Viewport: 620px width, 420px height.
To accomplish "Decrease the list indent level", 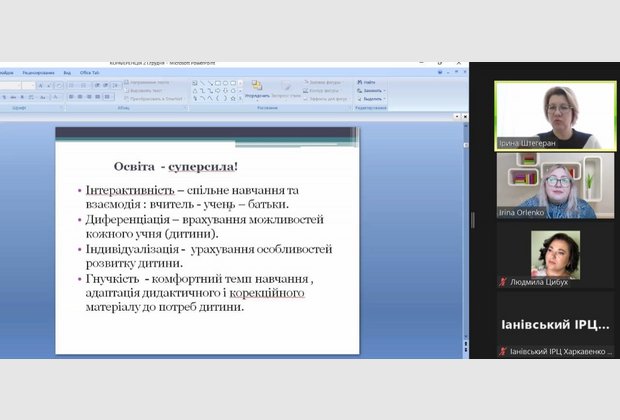I will (x=97, y=85).
